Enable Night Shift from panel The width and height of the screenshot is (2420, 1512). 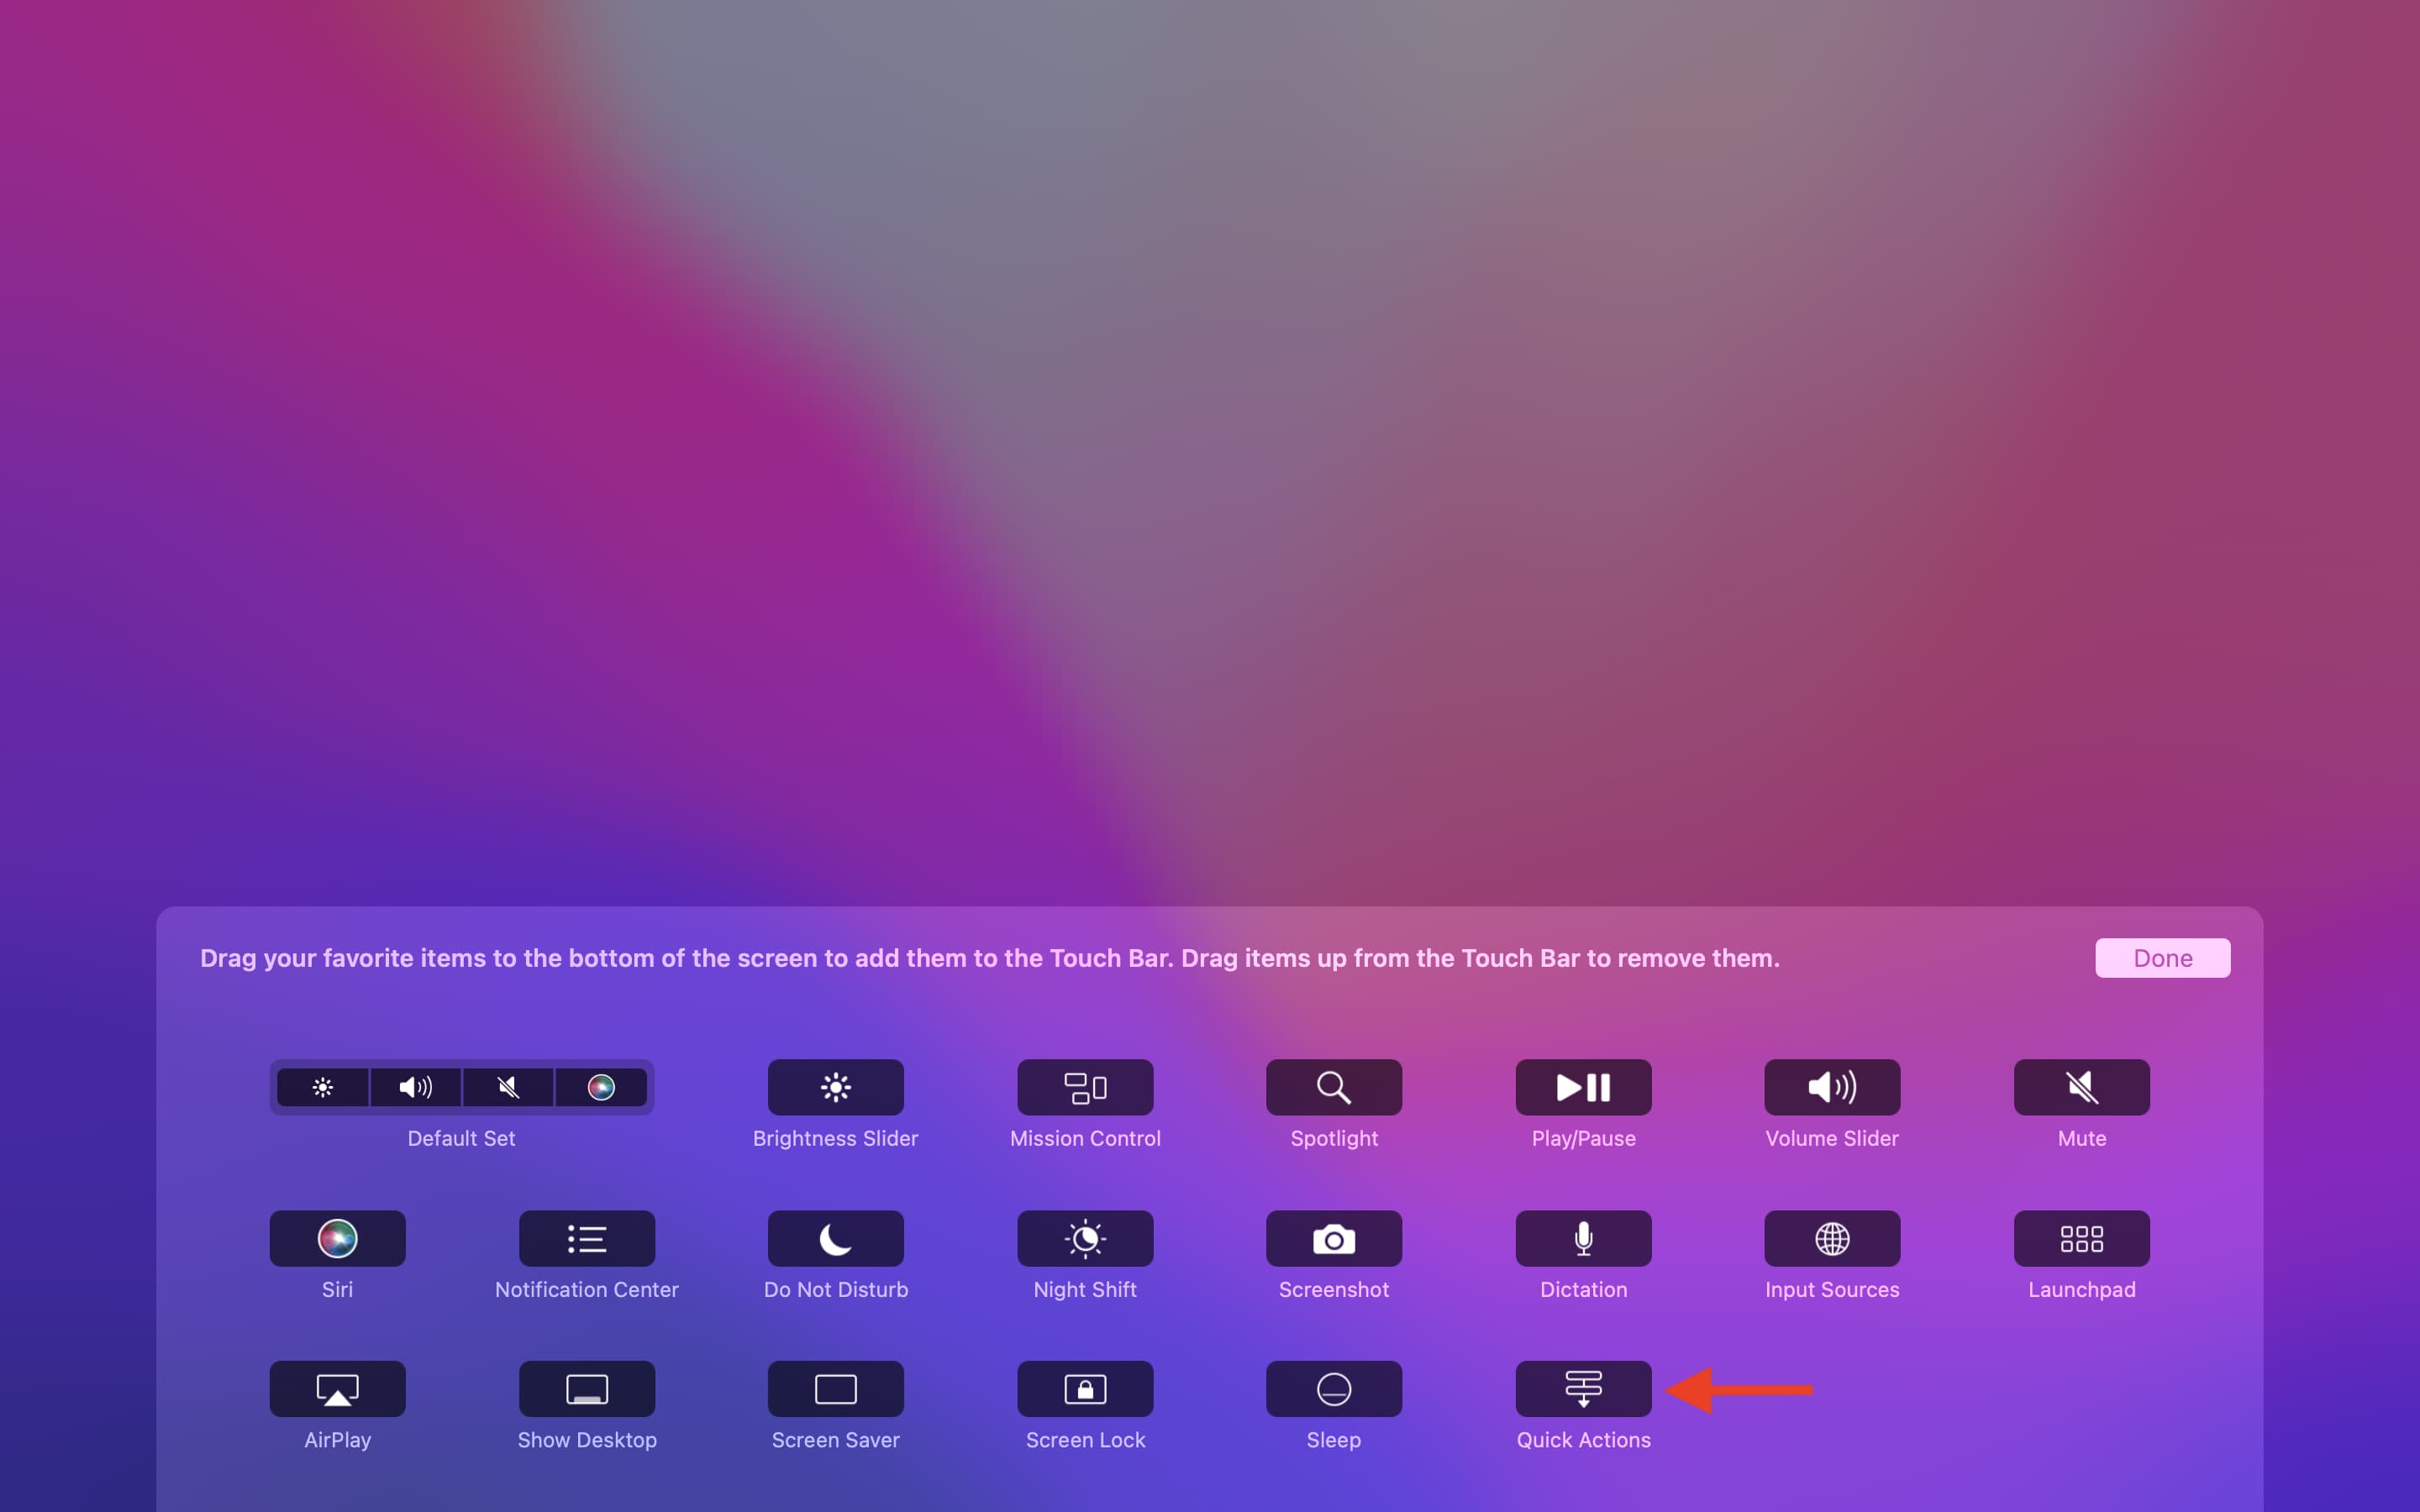tap(1084, 1236)
